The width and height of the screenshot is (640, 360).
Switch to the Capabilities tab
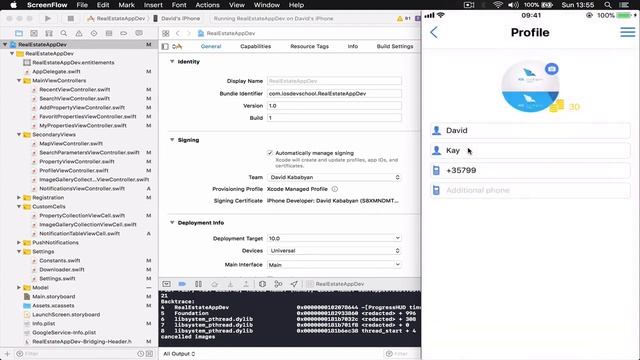[x=256, y=46]
